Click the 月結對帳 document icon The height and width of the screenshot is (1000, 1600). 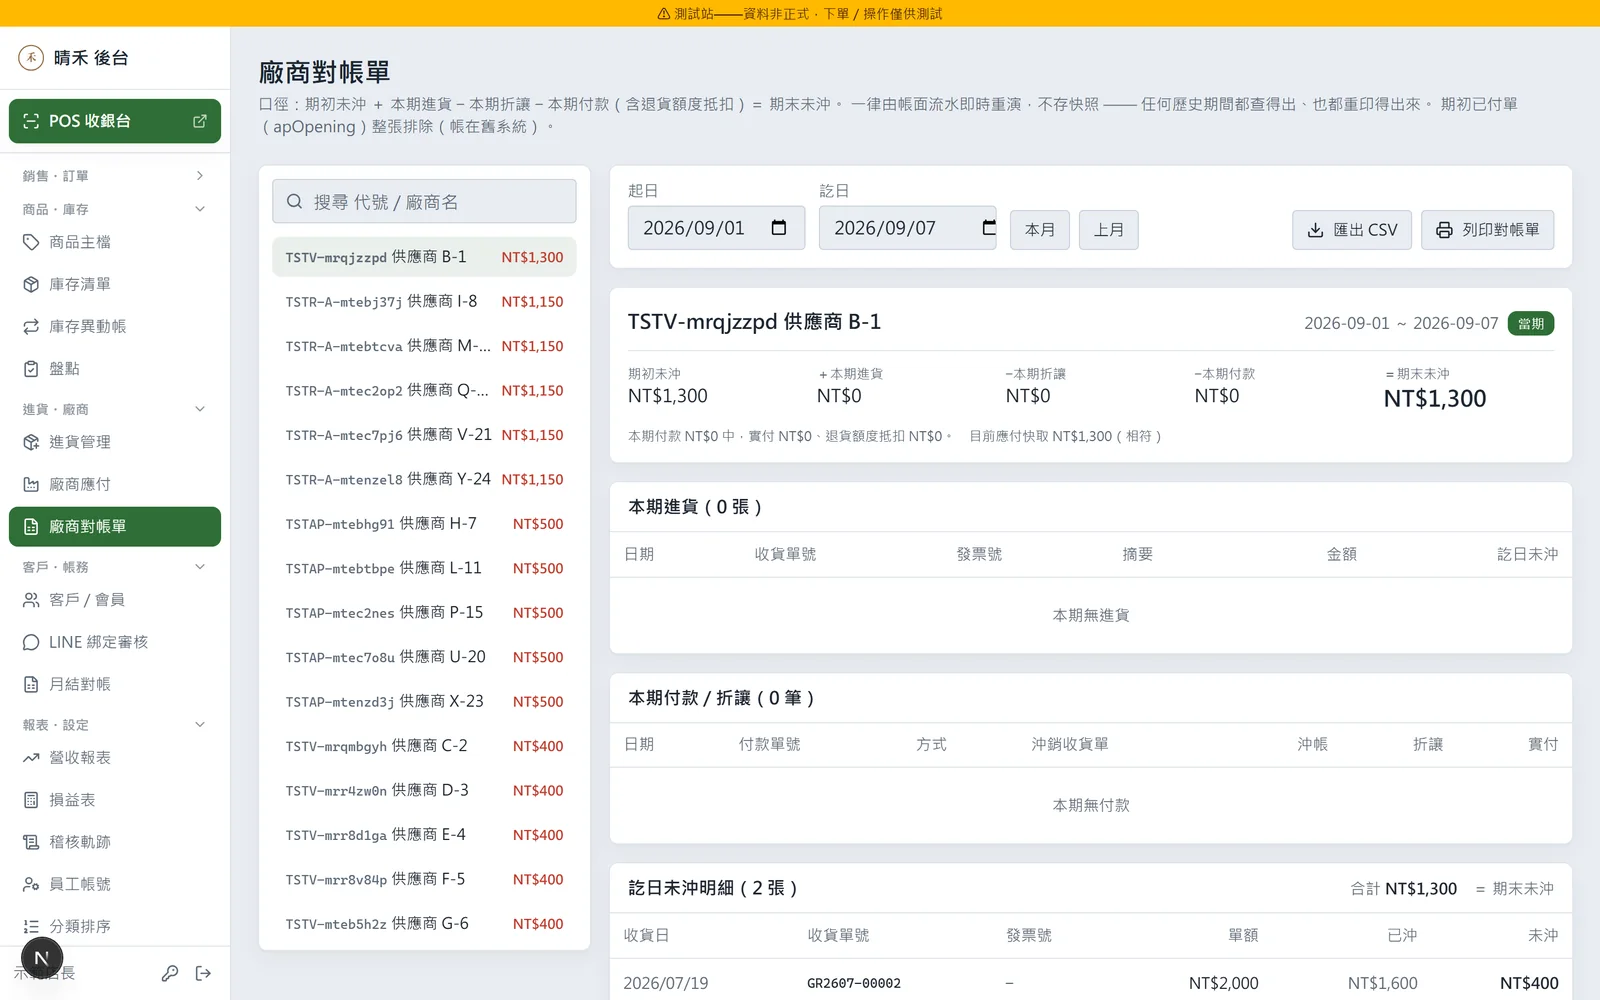pyautogui.click(x=31, y=684)
